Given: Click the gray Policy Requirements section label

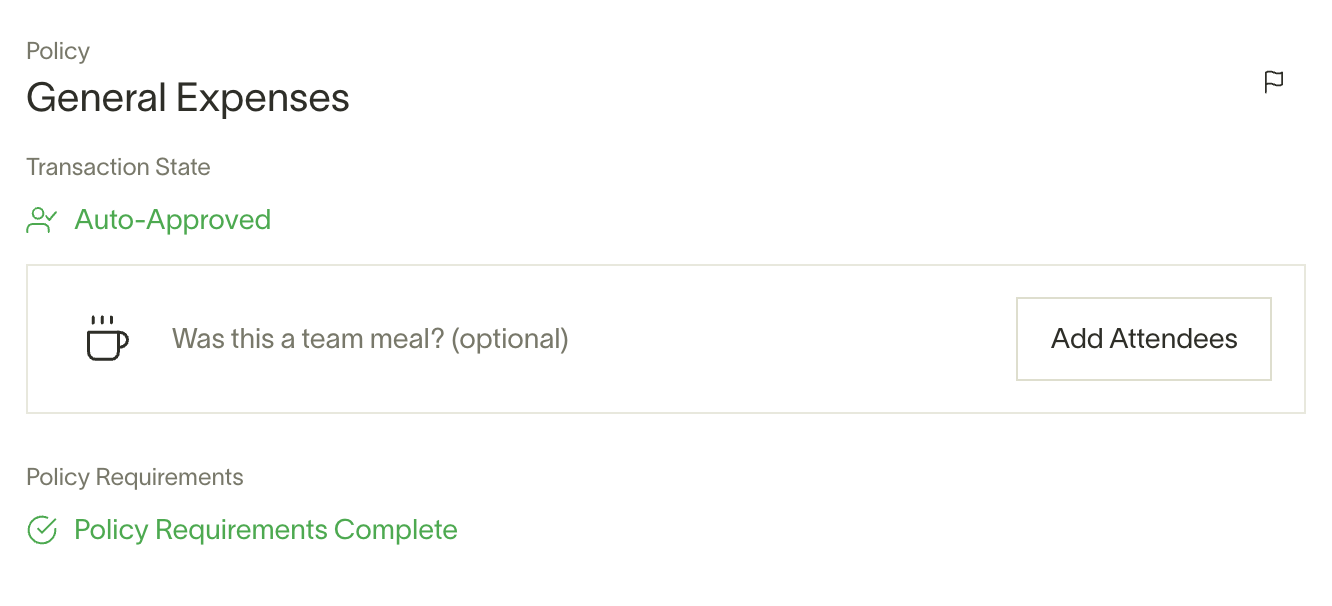Looking at the screenshot, I should click(135, 477).
